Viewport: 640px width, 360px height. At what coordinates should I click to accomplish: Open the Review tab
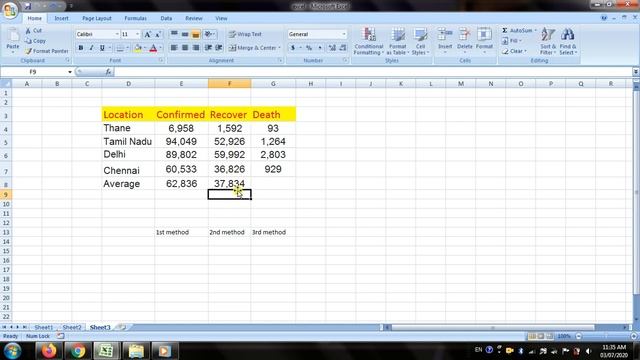tap(194, 18)
